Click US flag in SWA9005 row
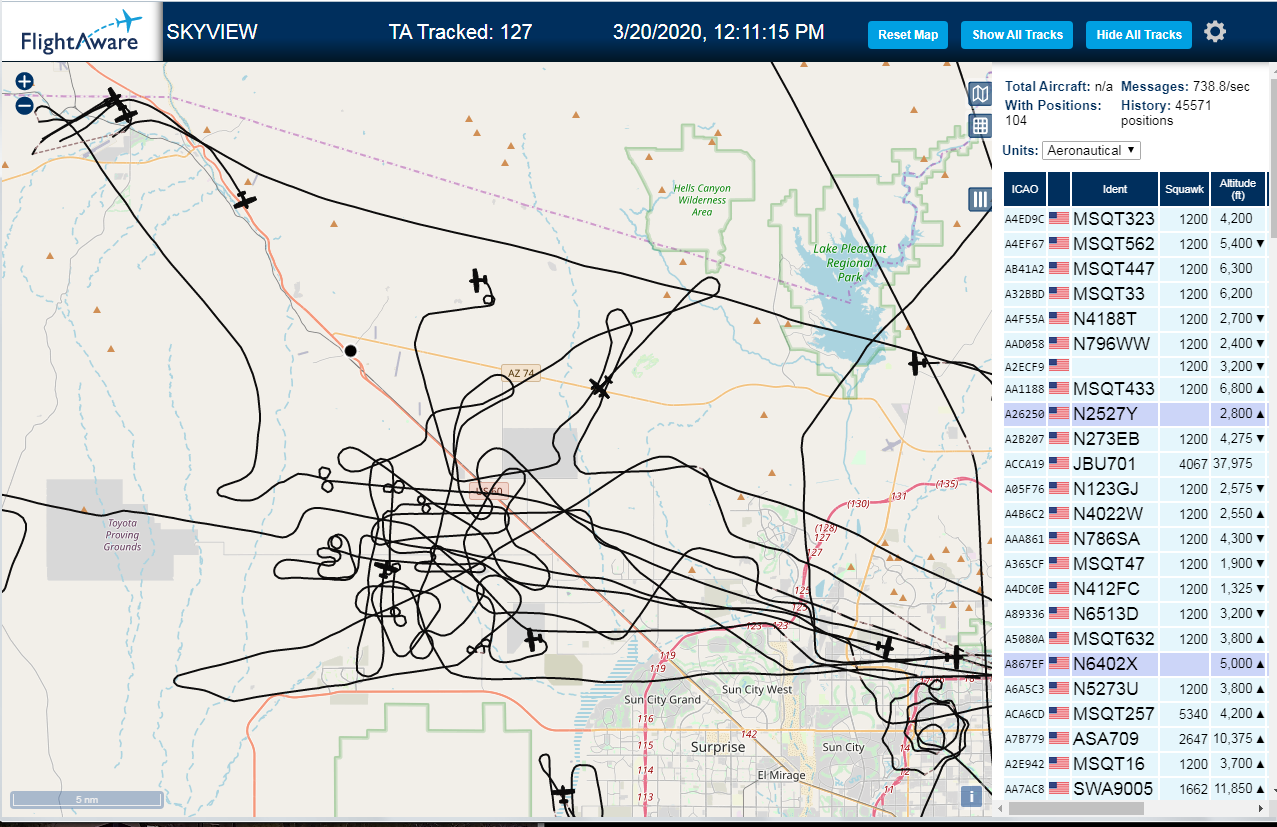1277x827 pixels. coord(1058,789)
